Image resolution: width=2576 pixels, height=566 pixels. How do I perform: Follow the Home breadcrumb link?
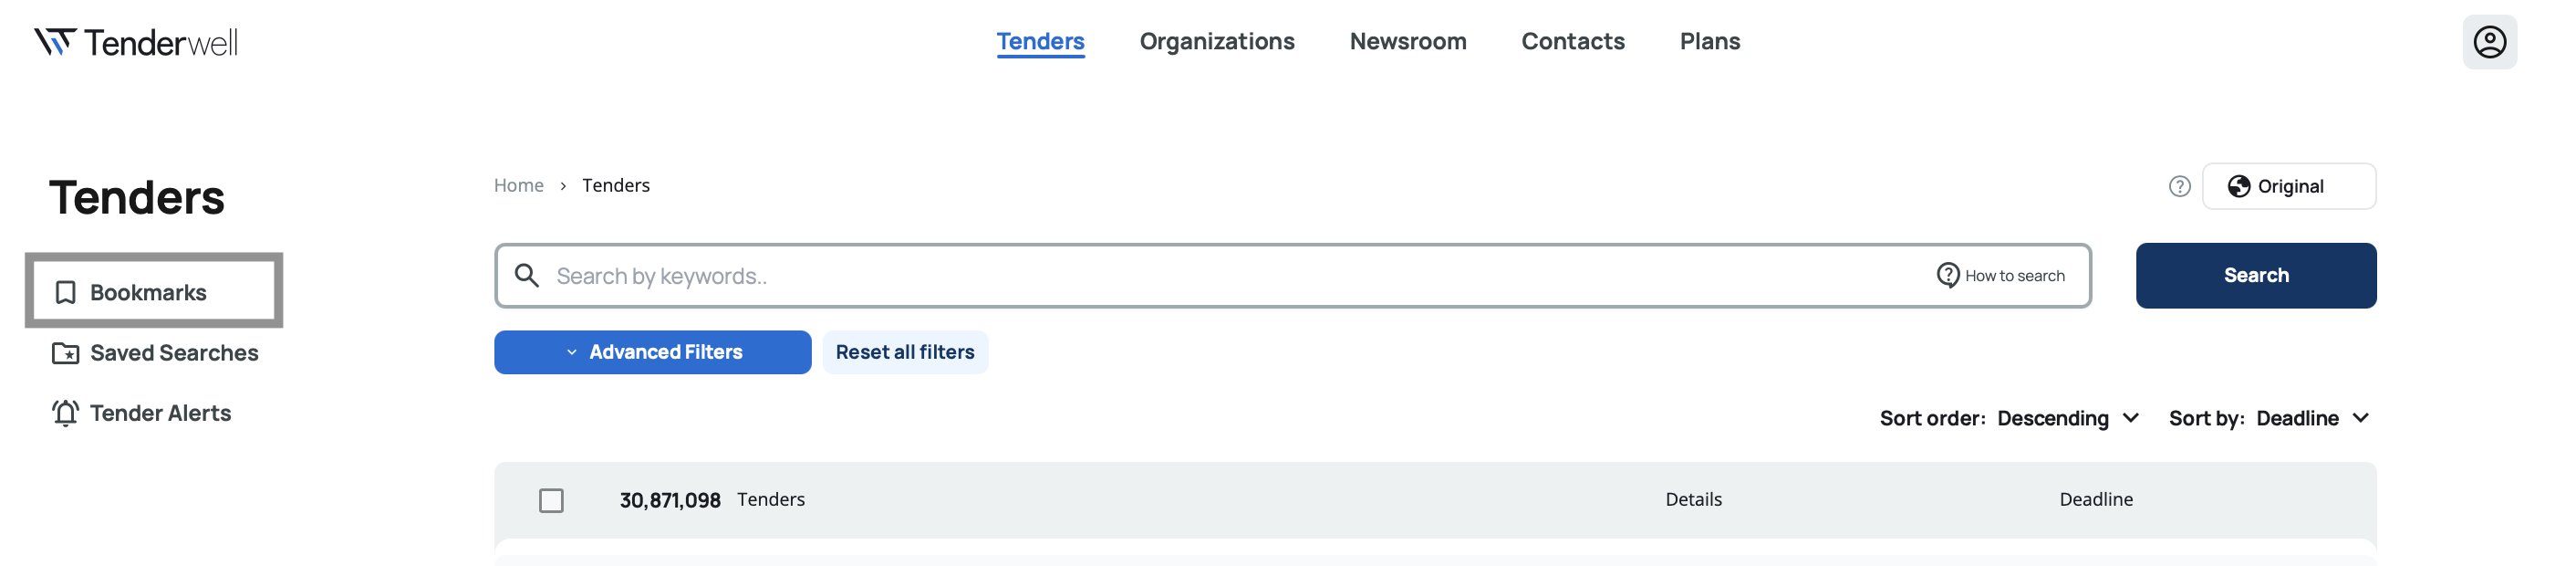coord(518,185)
